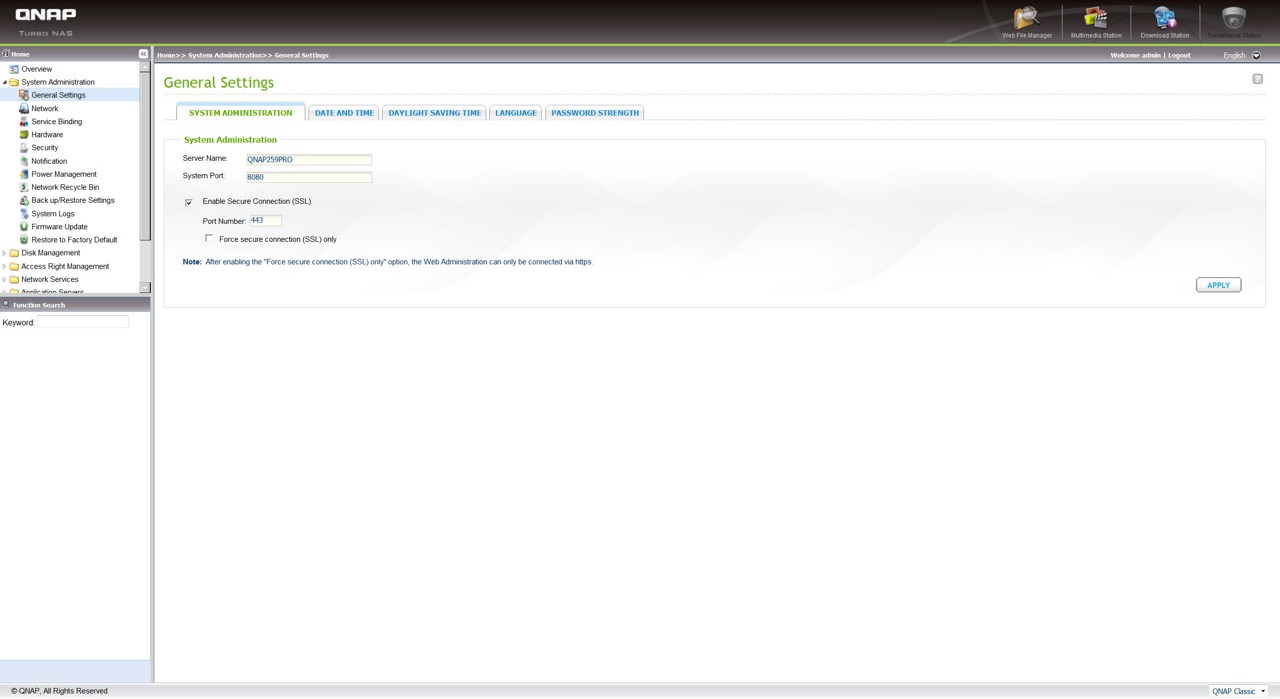Uncheck Enable Secure Connection (SSL)

coord(188,202)
